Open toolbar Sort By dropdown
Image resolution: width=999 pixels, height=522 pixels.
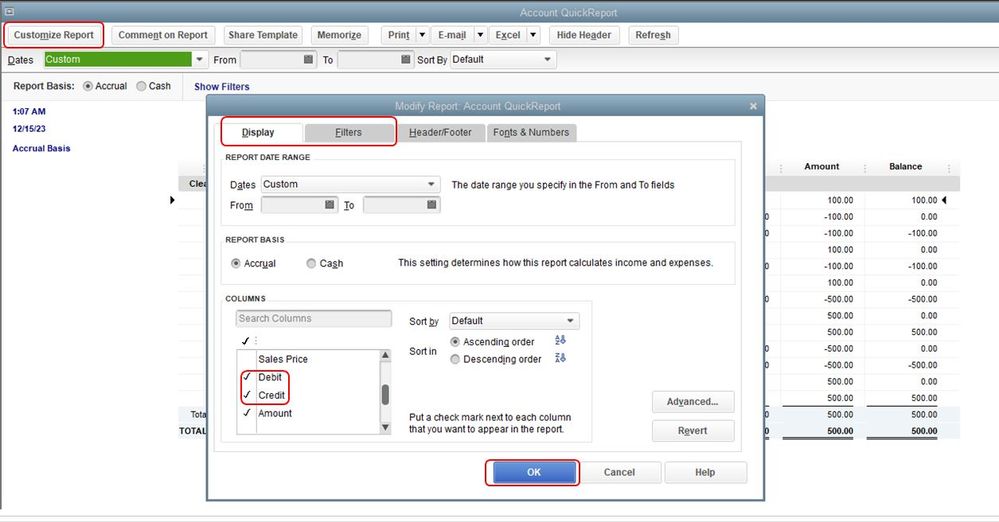coord(547,59)
